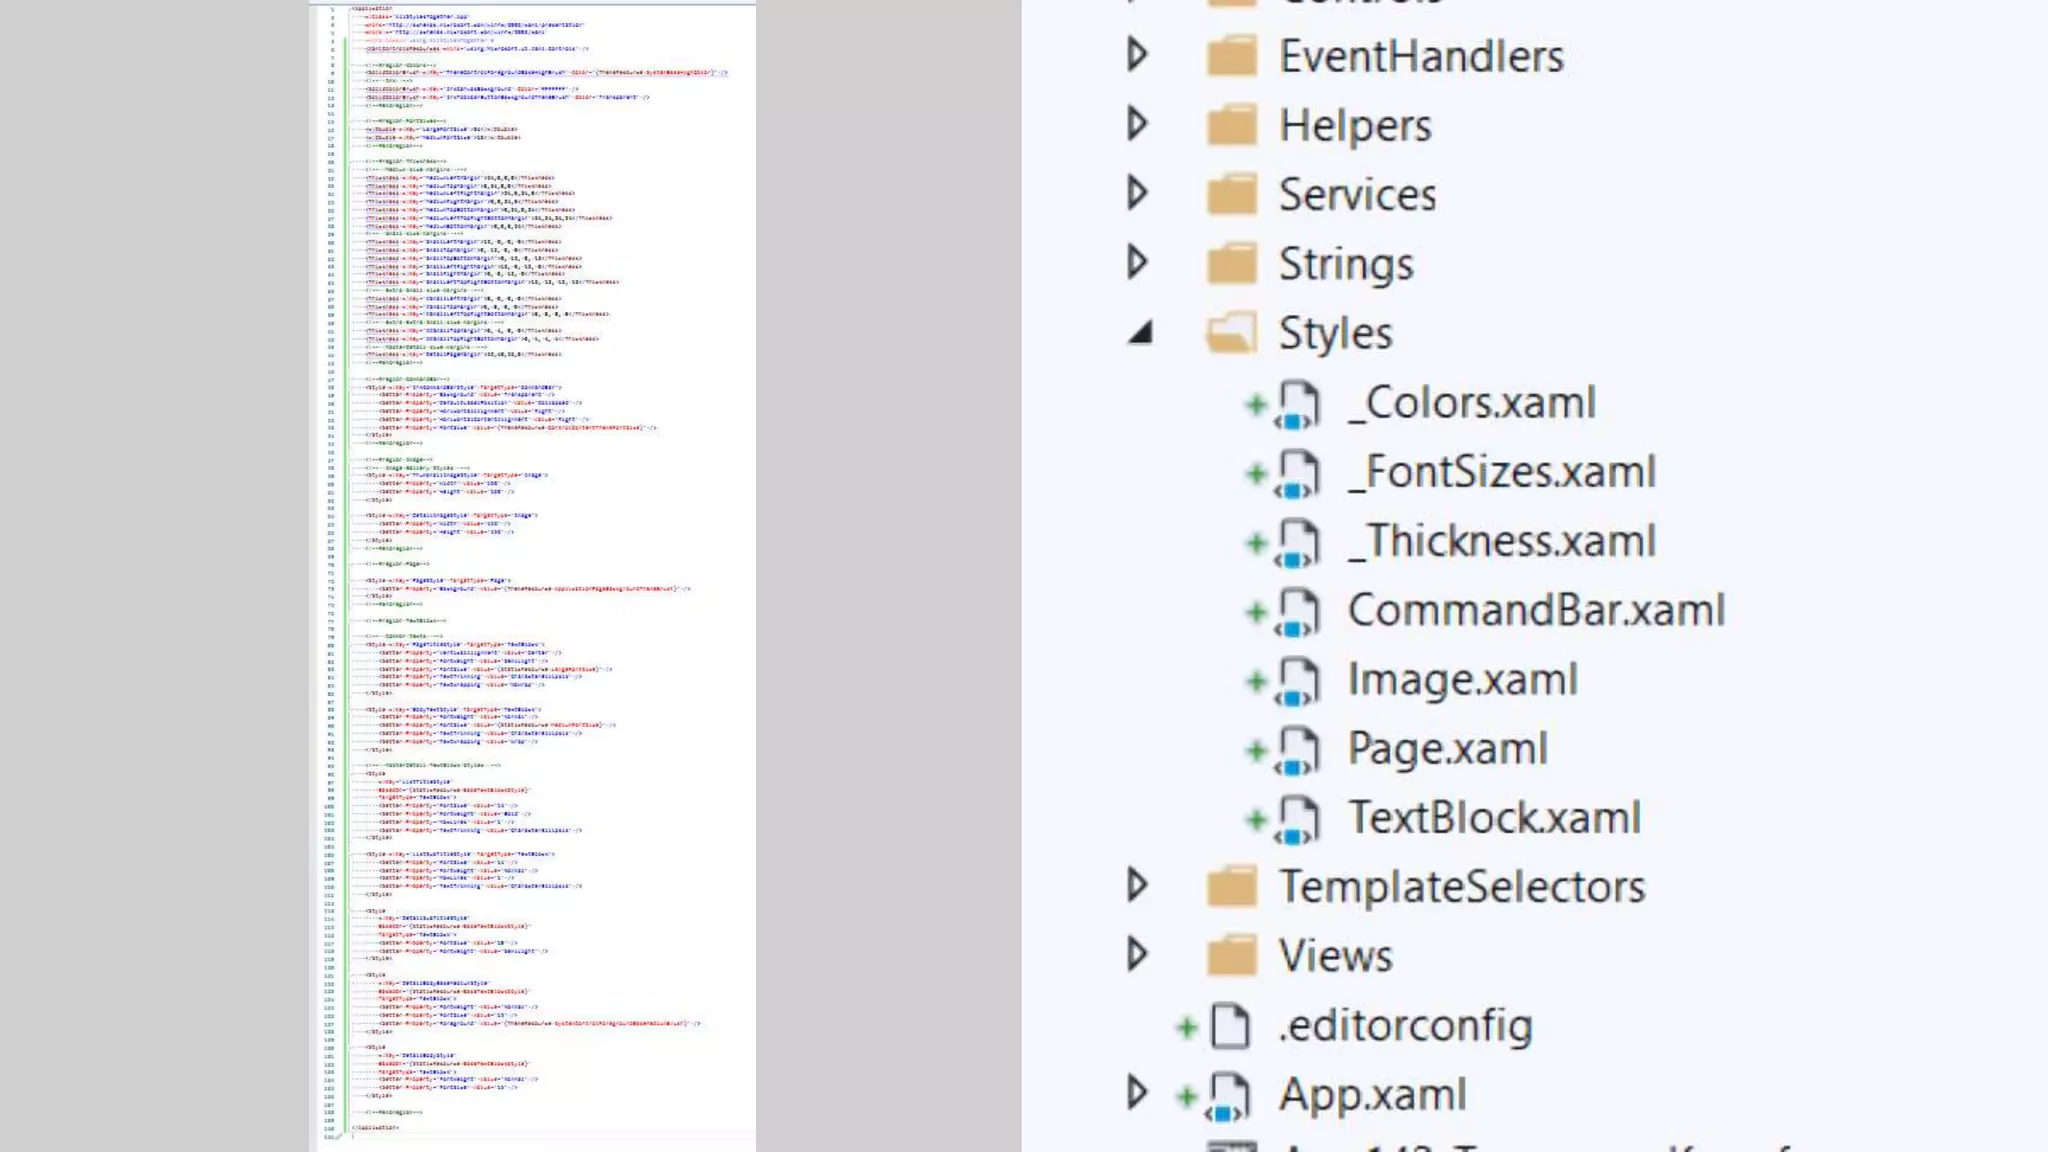Expand the Helpers folder arrow
Image resolution: width=2048 pixels, height=1152 pixels.
[x=1137, y=124]
